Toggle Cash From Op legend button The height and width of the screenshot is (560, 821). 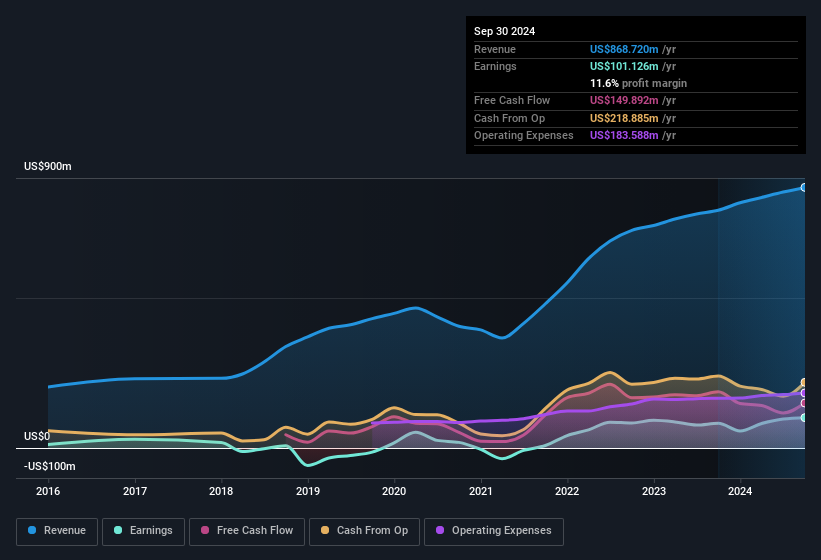(365, 531)
